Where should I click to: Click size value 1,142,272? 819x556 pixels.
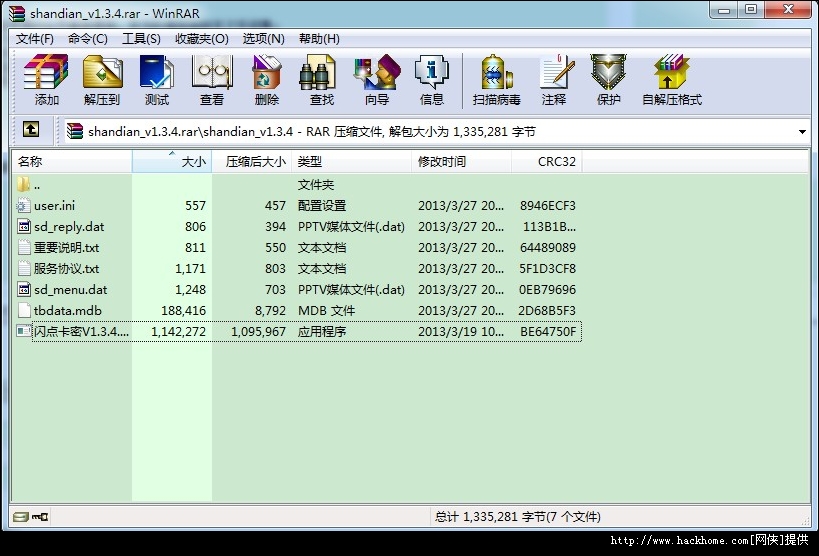pyautogui.click(x=178, y=331)
